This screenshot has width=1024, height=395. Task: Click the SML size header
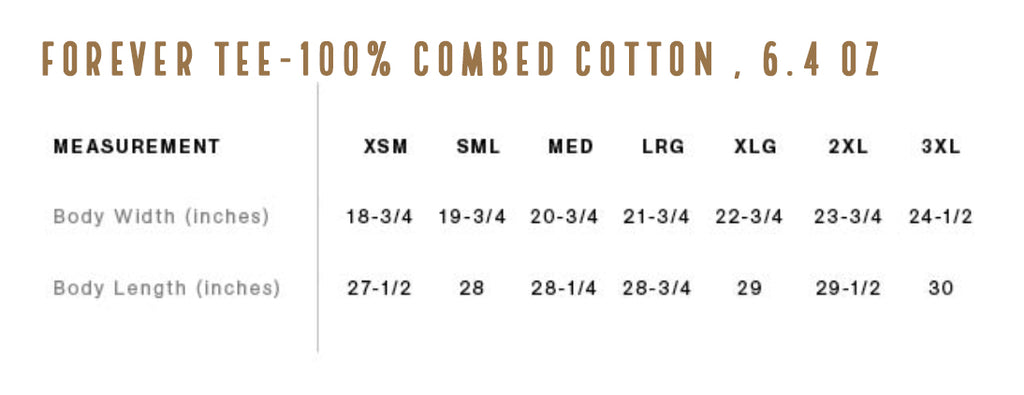pyautogui.click(x=478, y=147)
